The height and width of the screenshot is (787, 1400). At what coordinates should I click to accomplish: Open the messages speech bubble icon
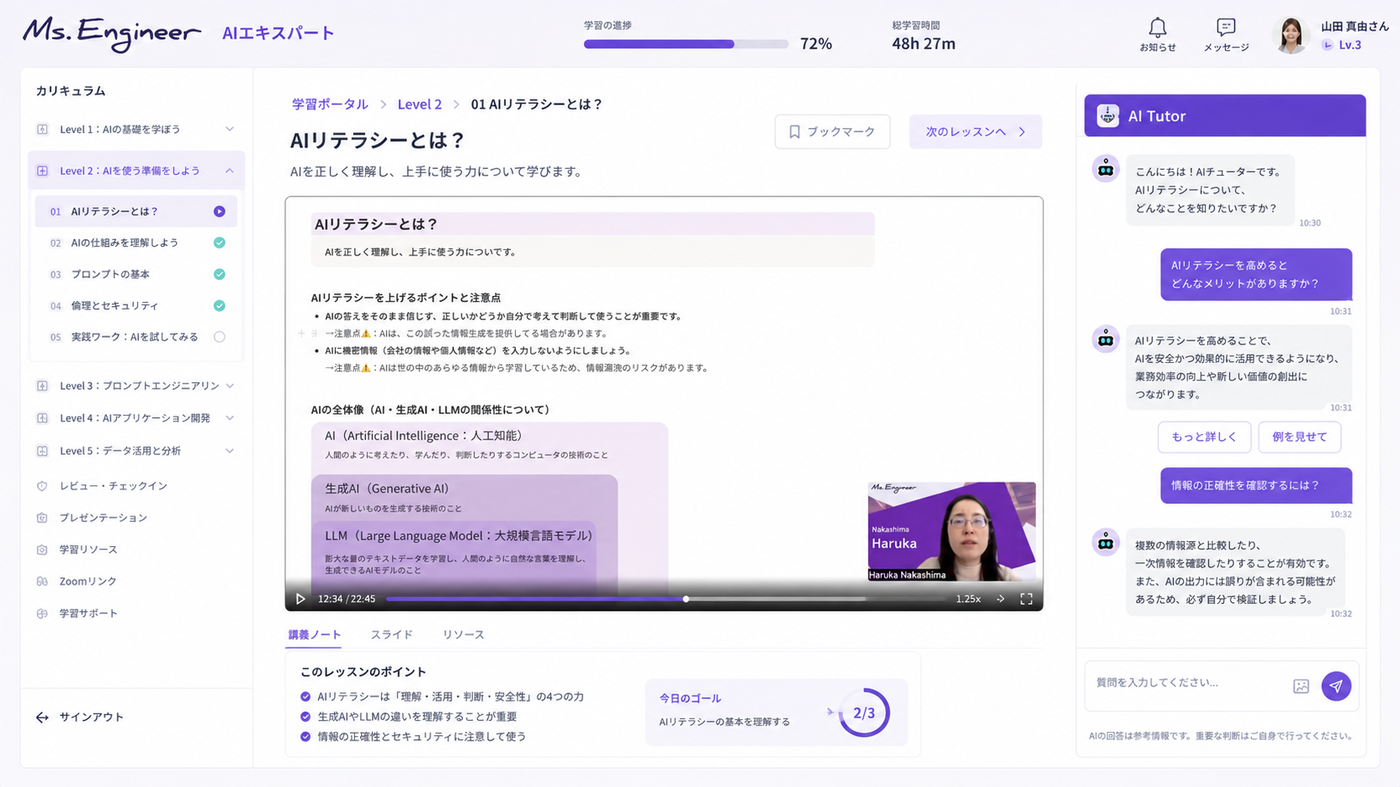click(x=1226, y=28)
